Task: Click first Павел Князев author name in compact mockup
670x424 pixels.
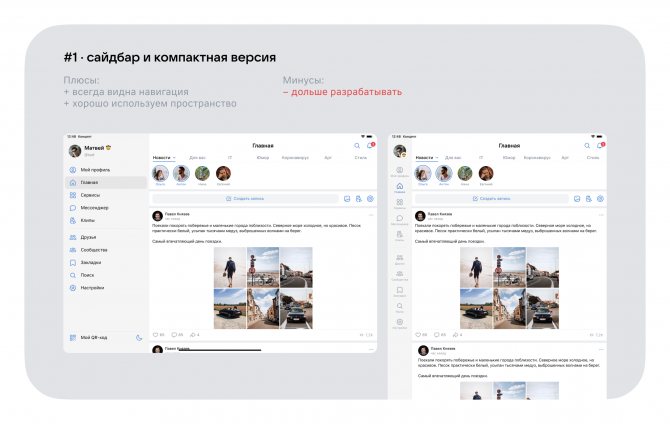Action: coord(440,214)
